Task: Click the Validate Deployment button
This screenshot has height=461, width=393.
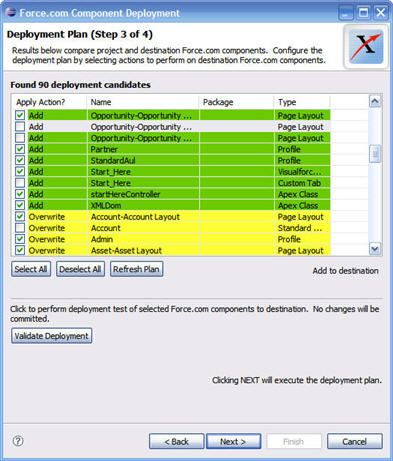Action: click(52, 336)
